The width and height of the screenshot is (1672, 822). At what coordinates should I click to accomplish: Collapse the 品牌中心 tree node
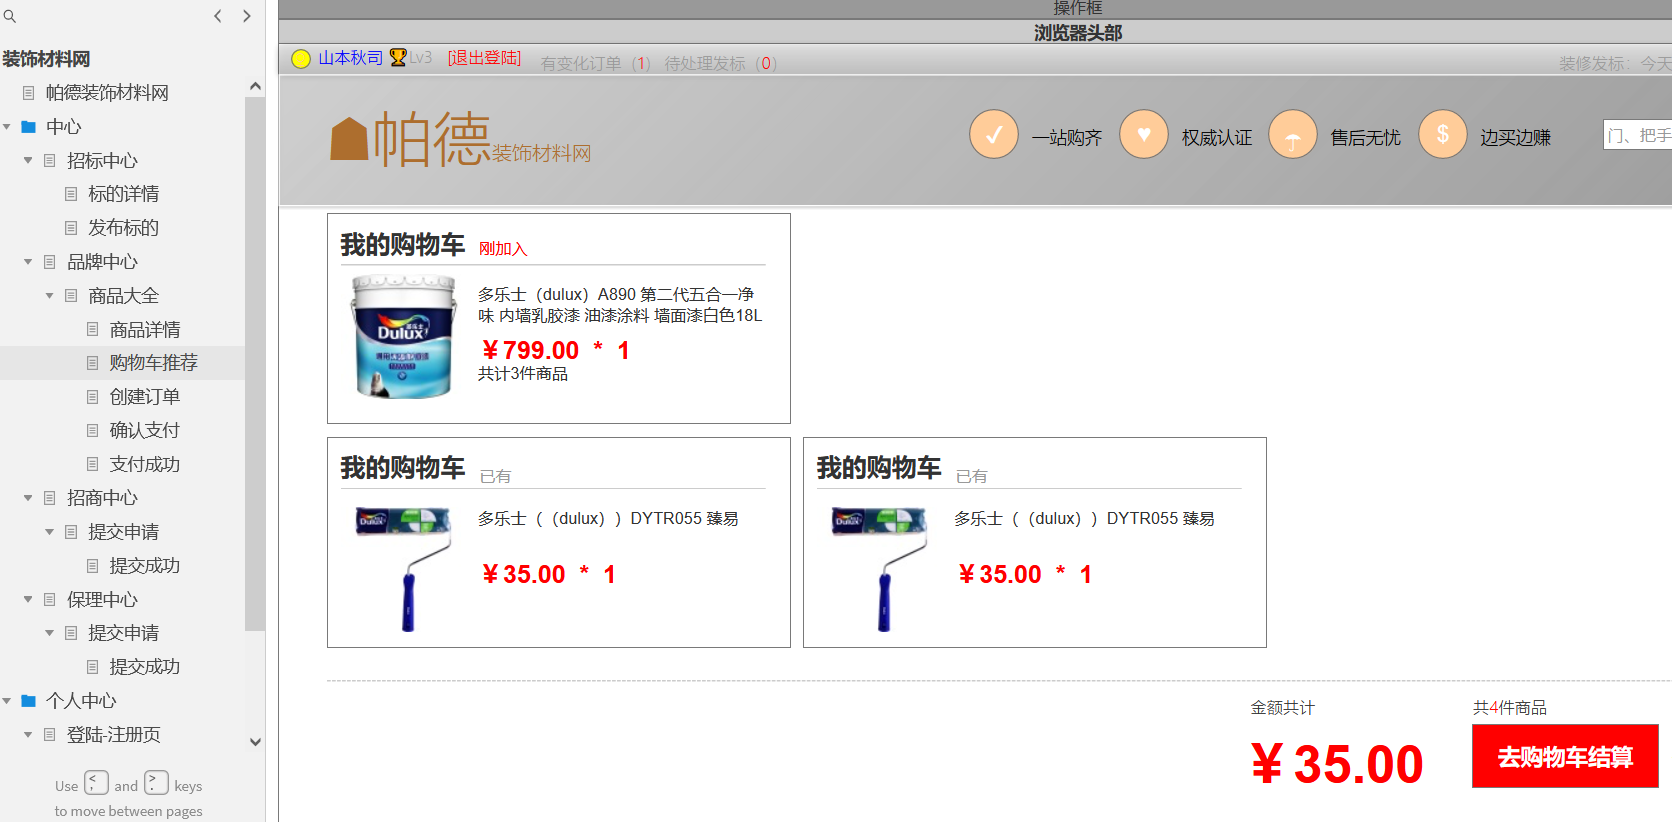click(28, 262)
